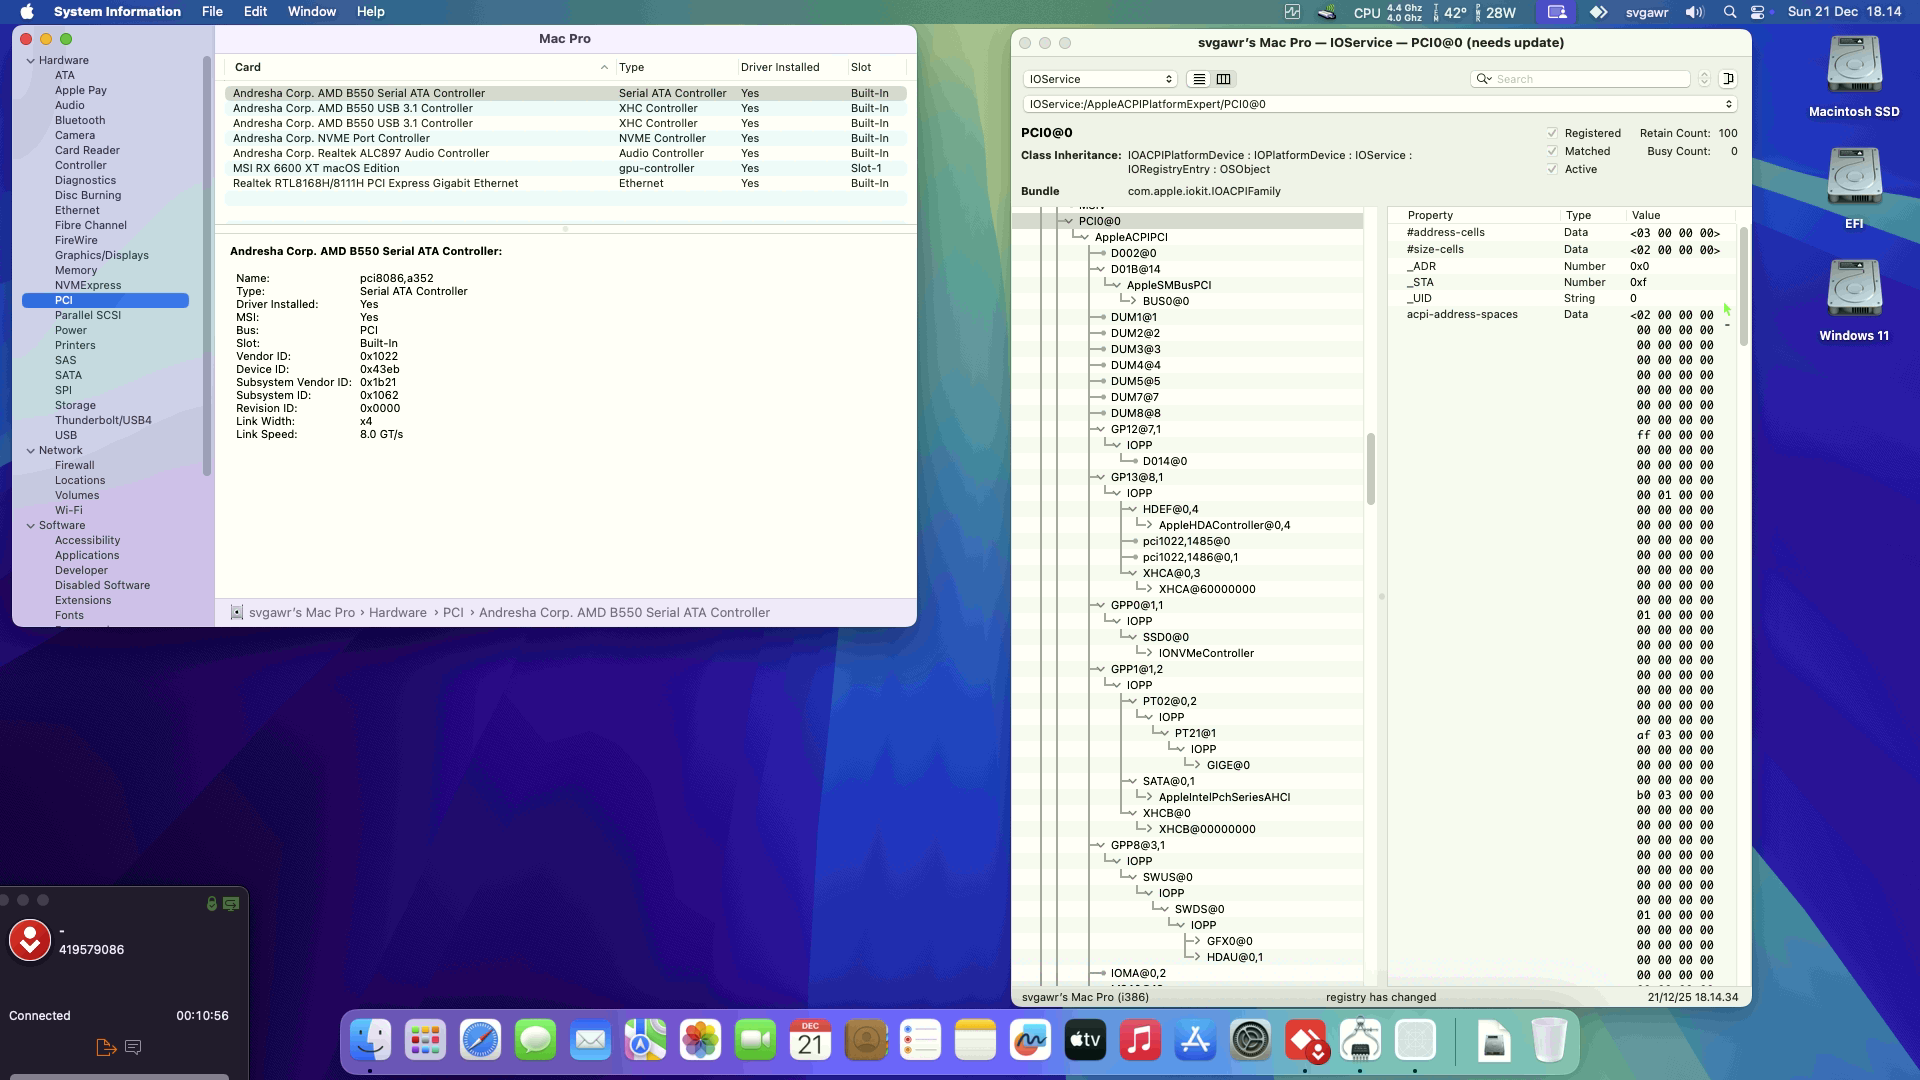Screen dimensions: 1920x1080
Task: Open the IOService path dropdown
Action: tap(1379, 104)
